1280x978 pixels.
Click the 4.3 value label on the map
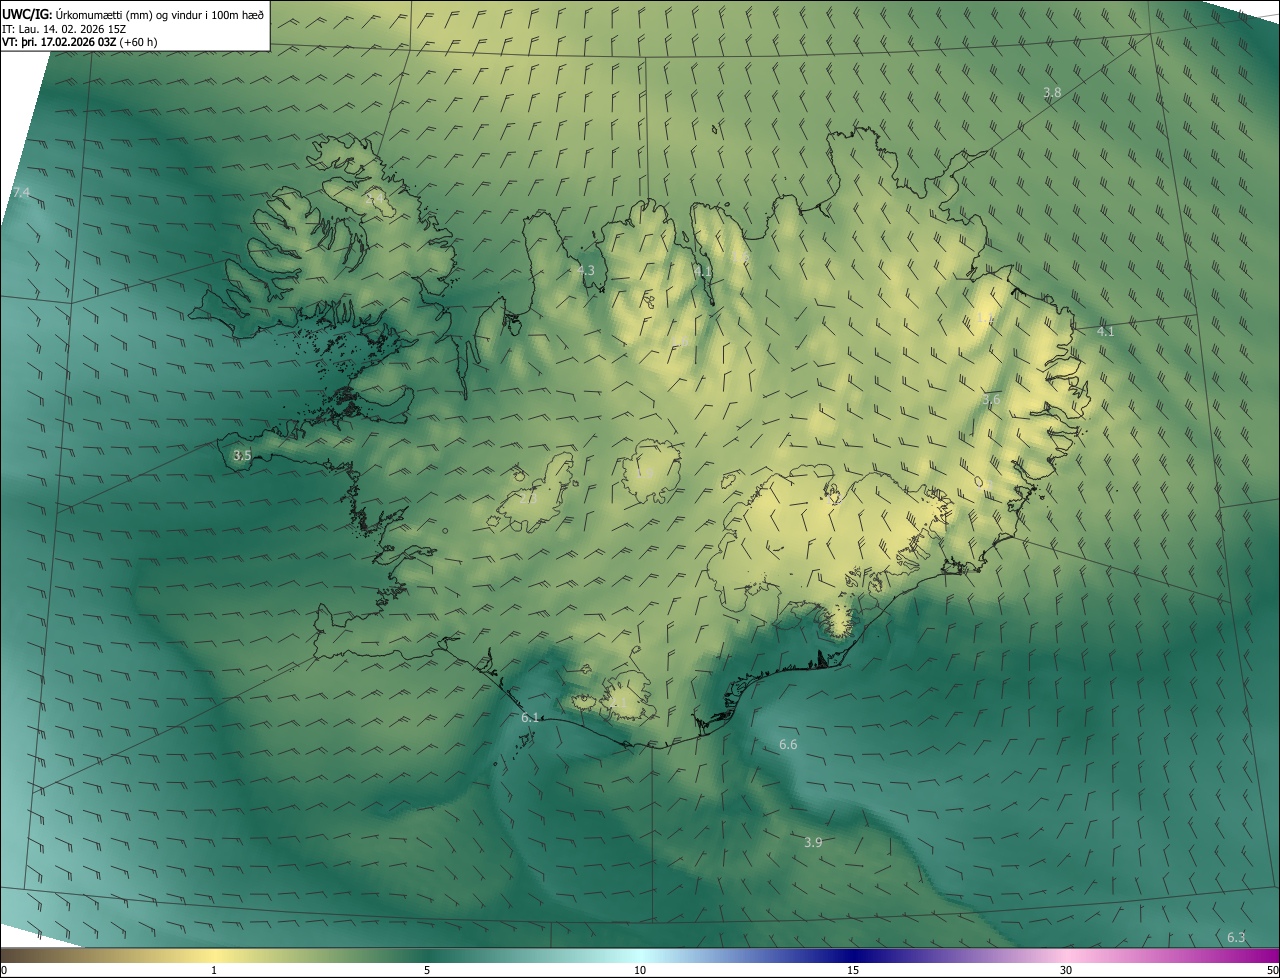[585, 270]
